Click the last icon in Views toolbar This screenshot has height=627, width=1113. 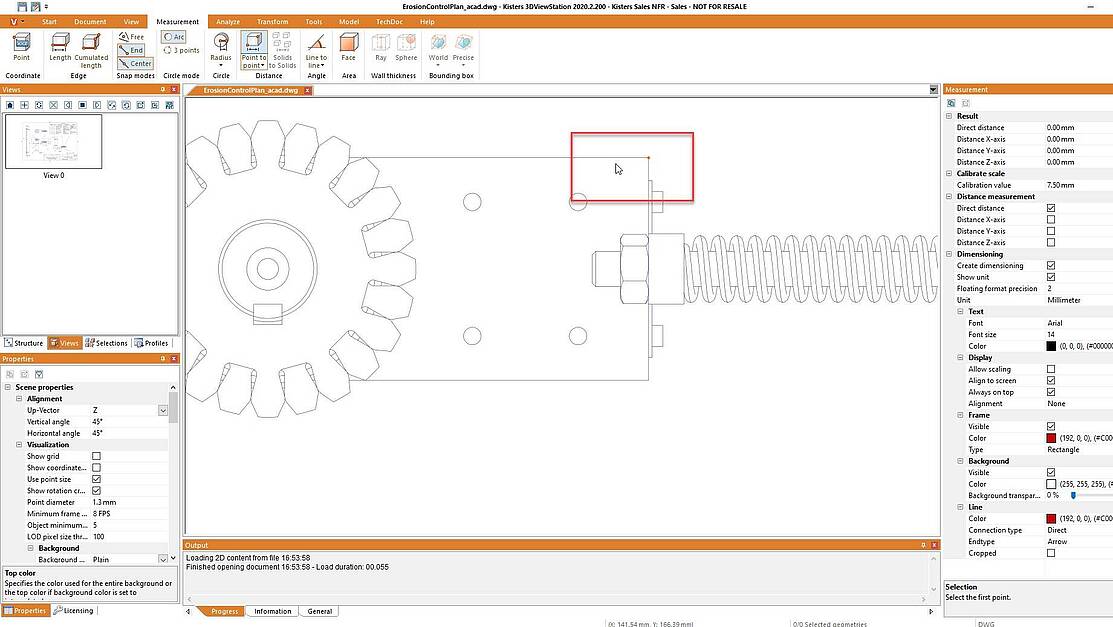coord(170,105)
